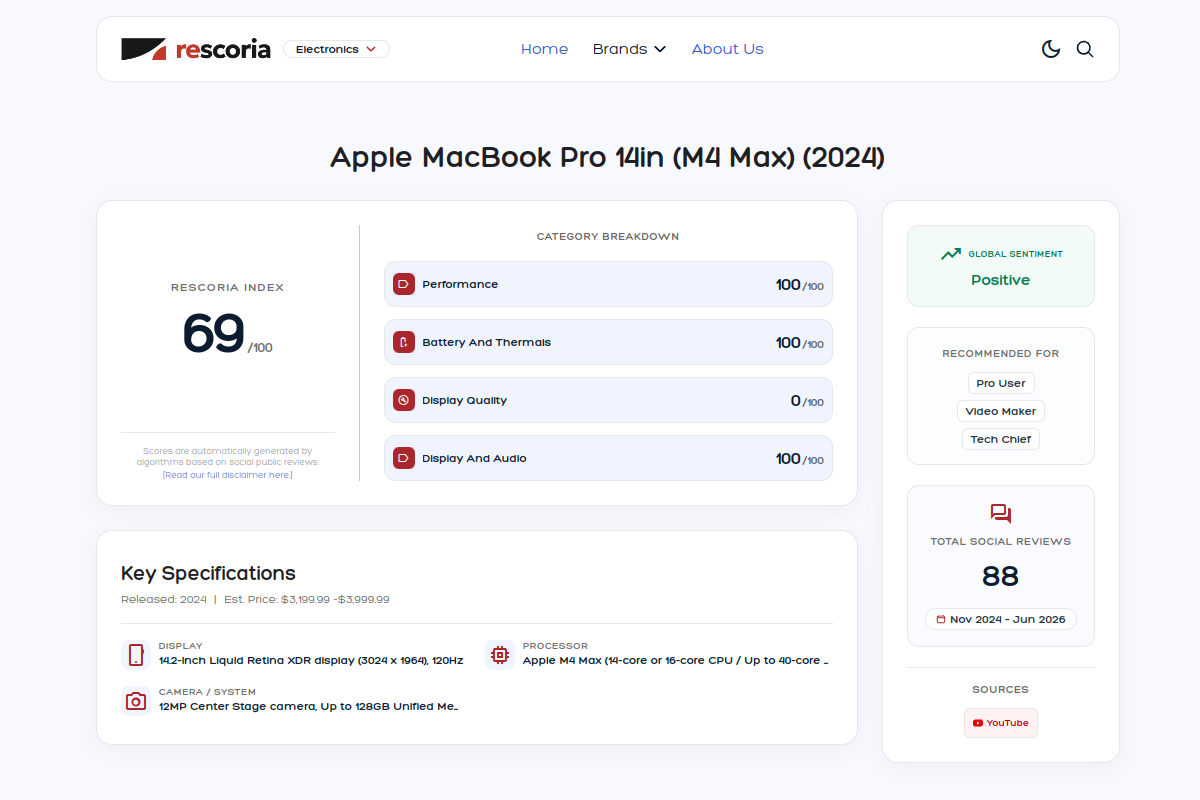This screenshot has height=800, width=1200.
Task: Click the Performance category icon
Action: tap(404, 284)
